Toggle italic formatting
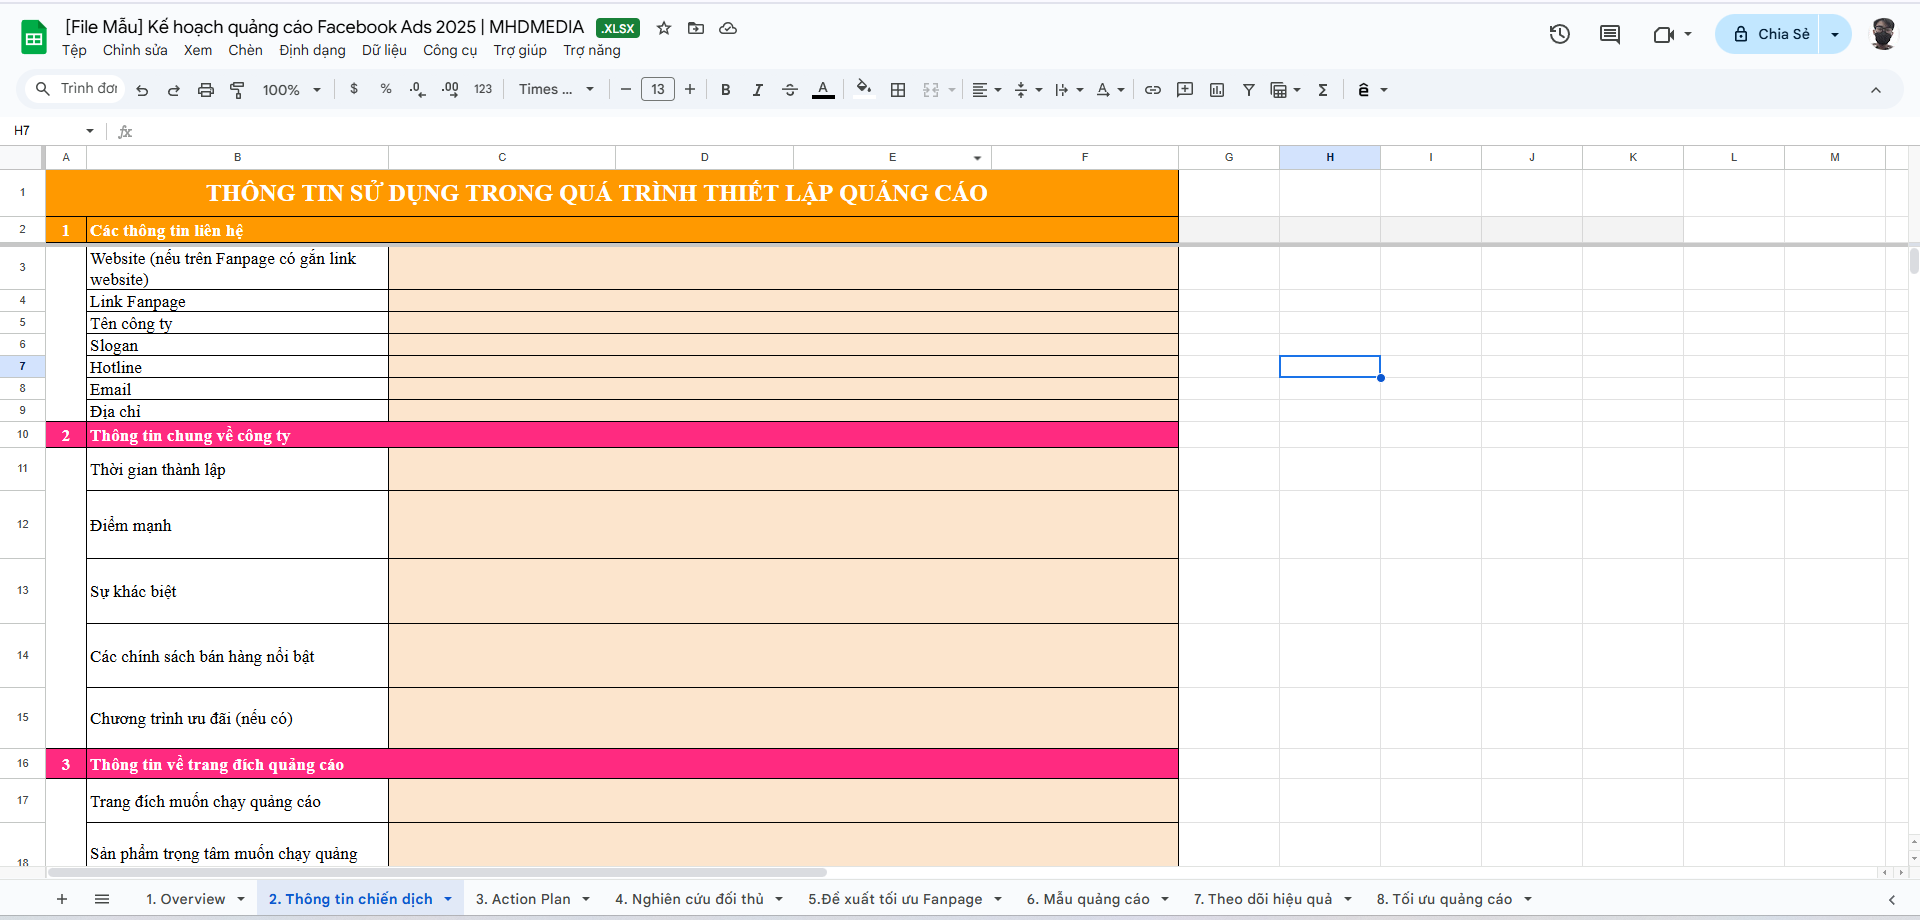The width and height of the screenshot is (1920, 920). pyautogui.click(x=758, y=90)
